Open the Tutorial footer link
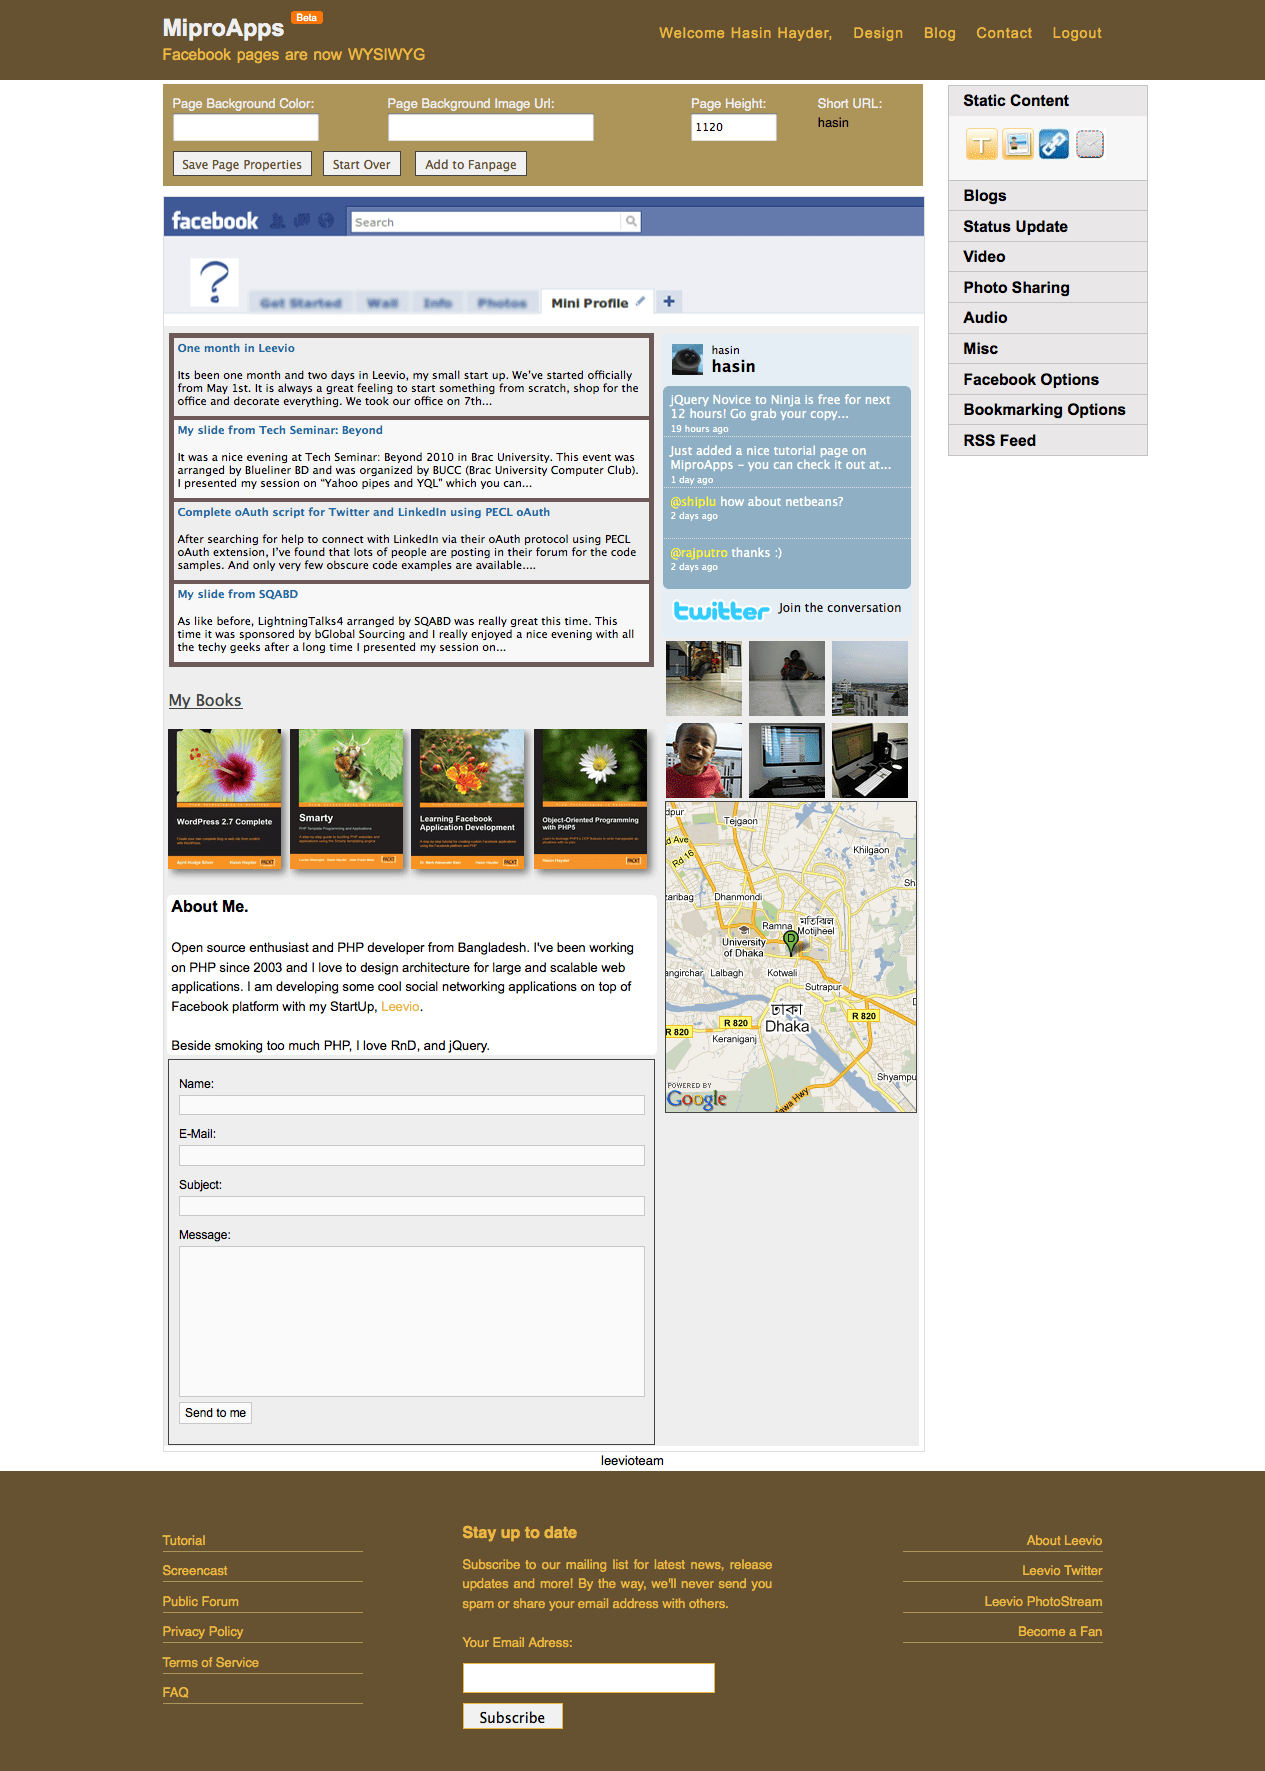 (x=184, y=1541)
